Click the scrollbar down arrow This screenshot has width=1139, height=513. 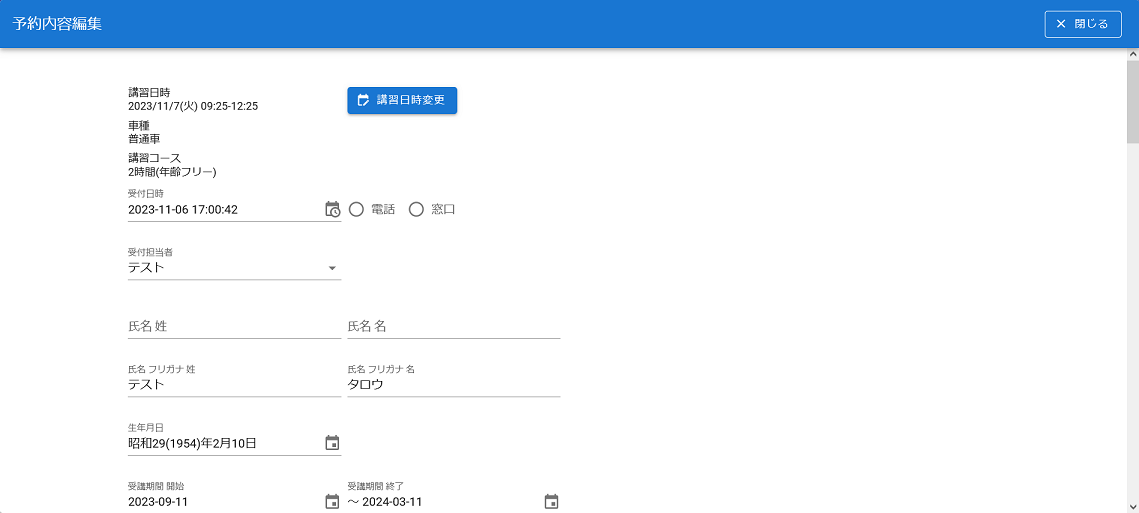coord(1132,506)
